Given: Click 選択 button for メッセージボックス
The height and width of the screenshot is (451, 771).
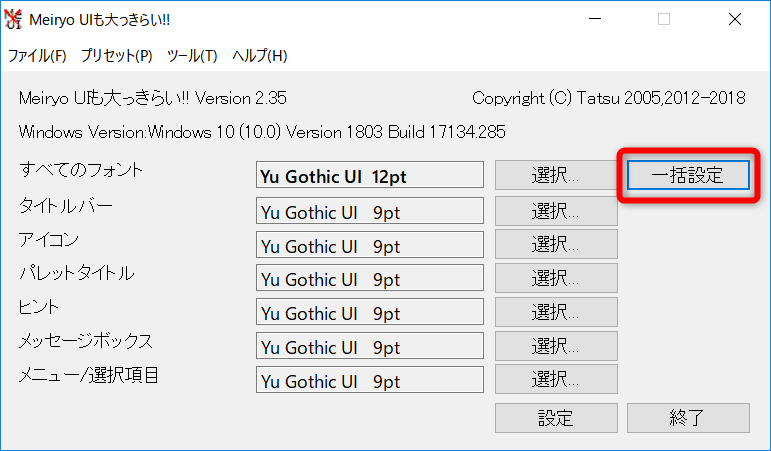Looking at the screenshot, I should [x=556, y=346].
